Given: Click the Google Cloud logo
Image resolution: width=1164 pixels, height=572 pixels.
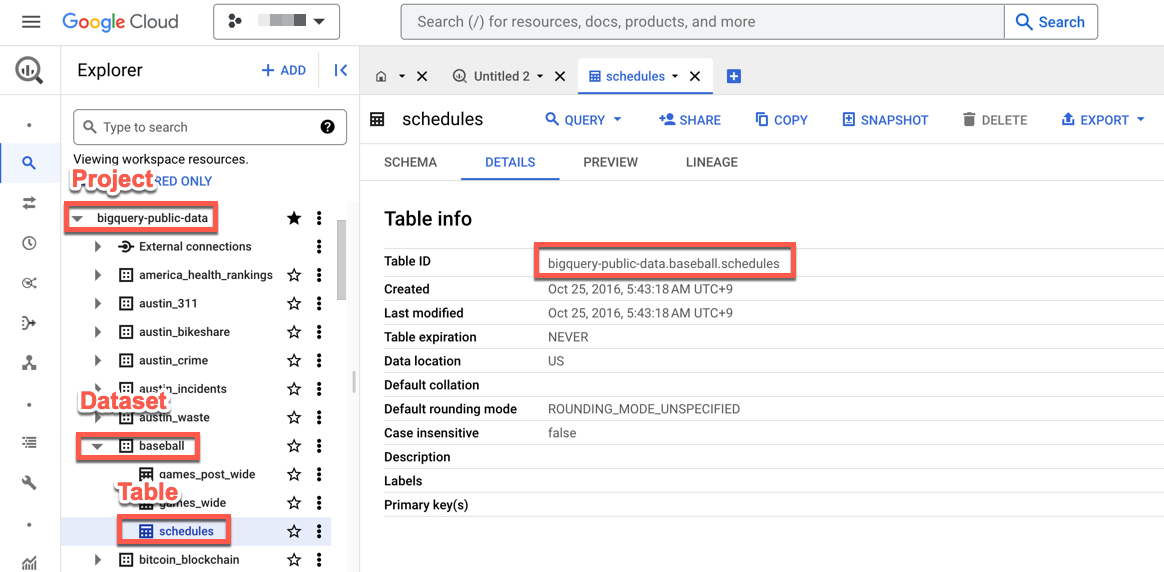Looking at the screenshot, I should (120, 22).
